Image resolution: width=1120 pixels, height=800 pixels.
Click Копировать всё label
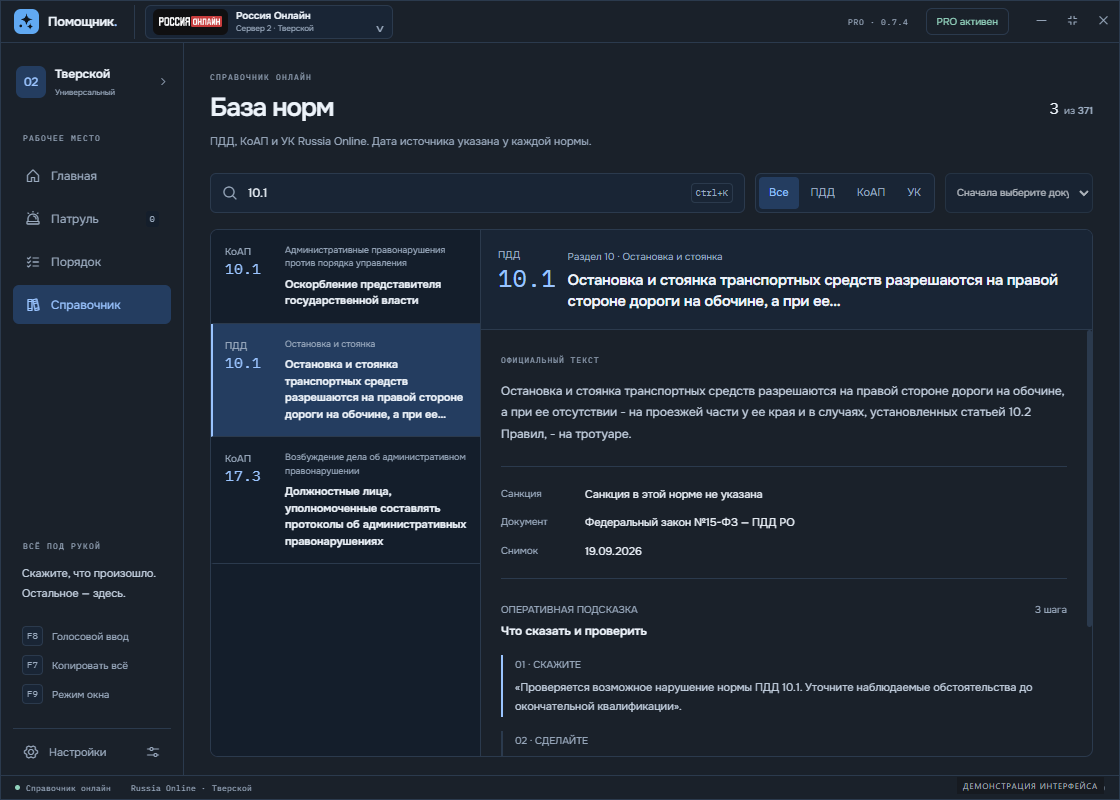pyautogui.click(x=89, y=666)
